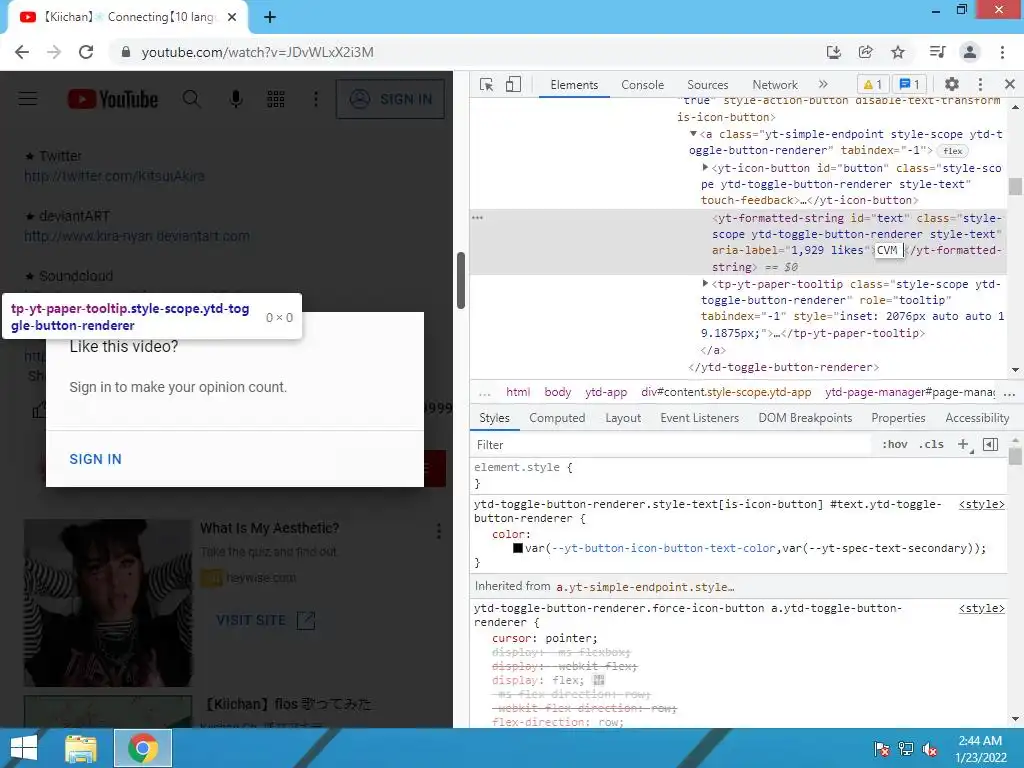Click the voice search microphone icon
The width and height of the screenshot is (1024, 768).
pyautogui.click(x=236, y=99)
